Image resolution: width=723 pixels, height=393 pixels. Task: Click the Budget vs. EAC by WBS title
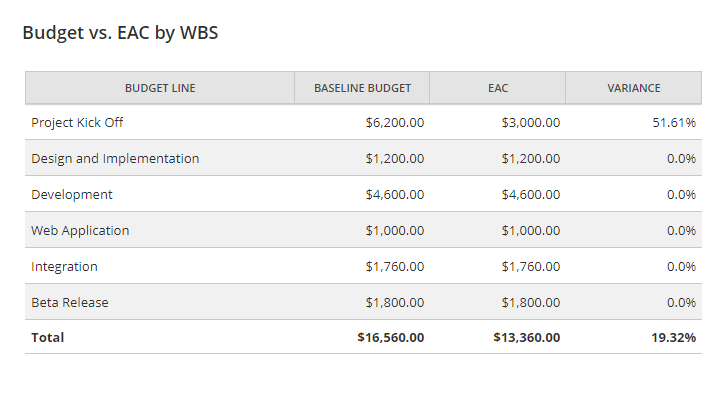click(x=120, y=33)
